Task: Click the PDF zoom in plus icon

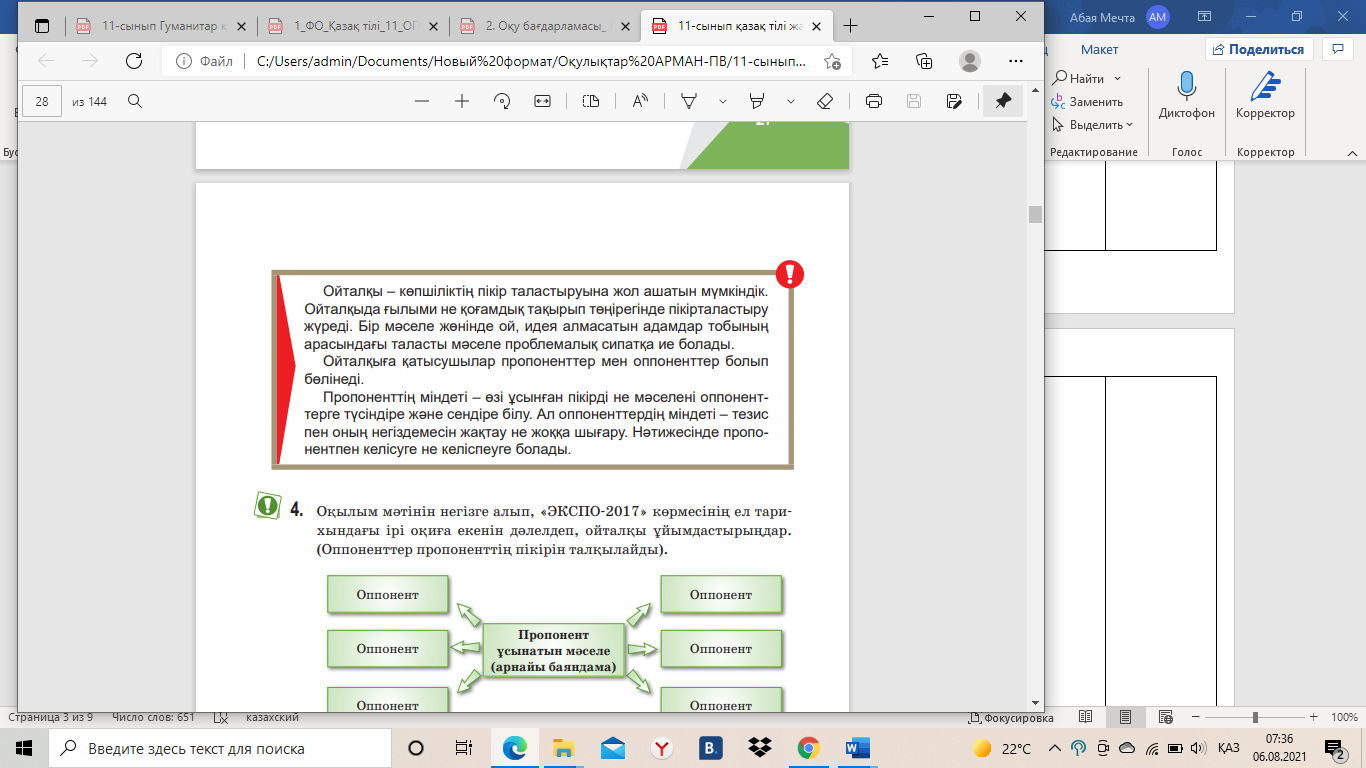Action: pos(462,101)
